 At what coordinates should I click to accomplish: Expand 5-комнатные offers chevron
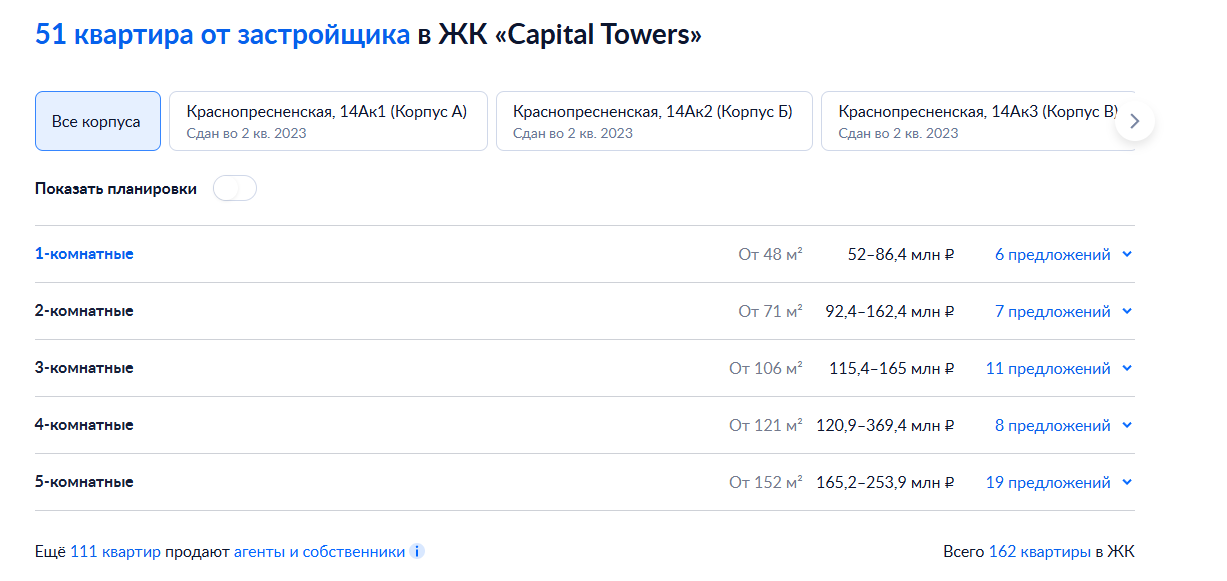pyautogui.click(x=1128, y=482)
